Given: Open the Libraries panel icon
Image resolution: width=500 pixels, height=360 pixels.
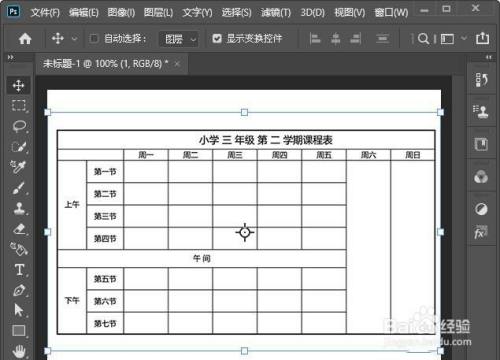Looking at the screenshot, I should 481,144.
